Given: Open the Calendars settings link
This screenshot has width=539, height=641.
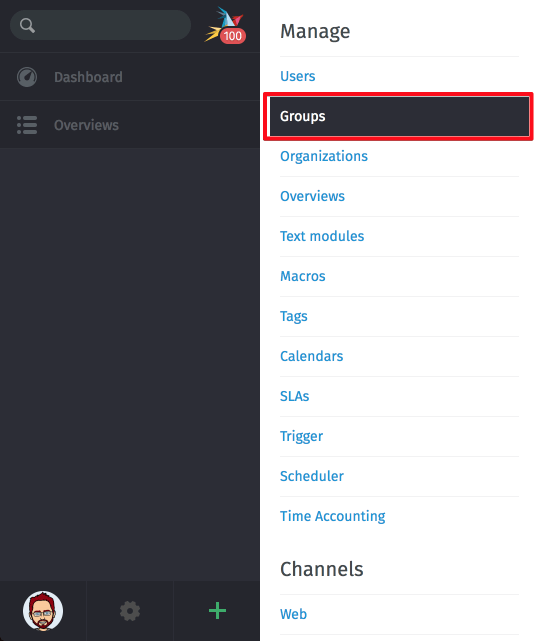Looking at the screenshot, I should 311,356.
